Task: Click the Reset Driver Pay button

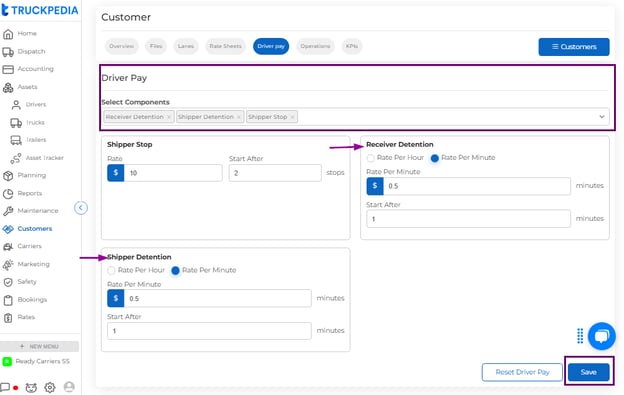Action: coord(522,372)
